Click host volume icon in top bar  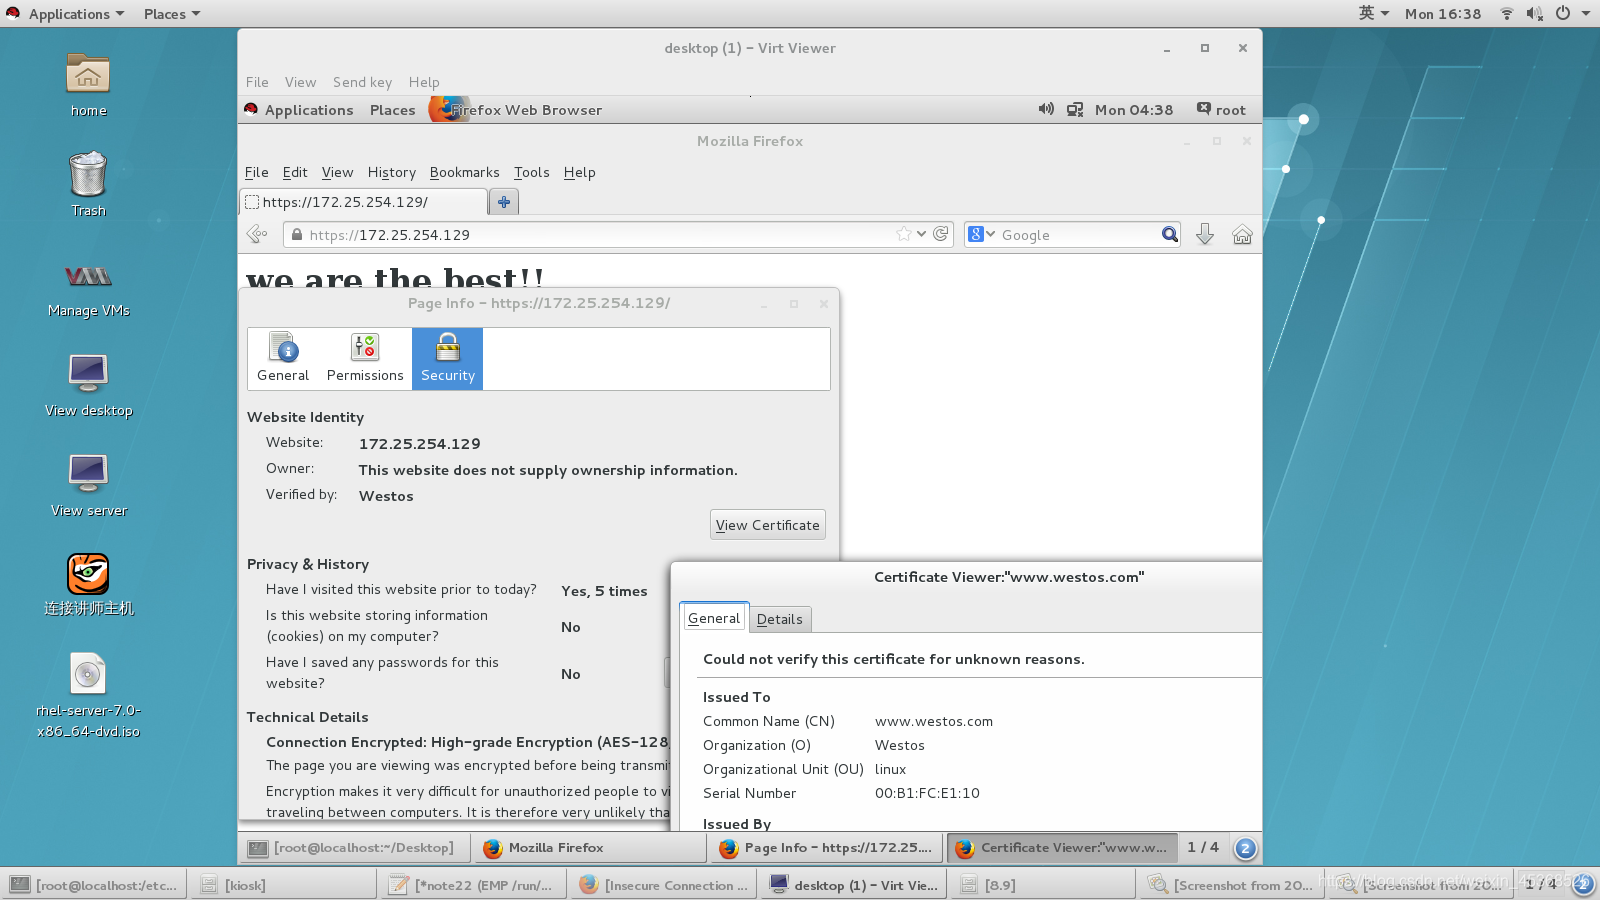point(1534,13)
